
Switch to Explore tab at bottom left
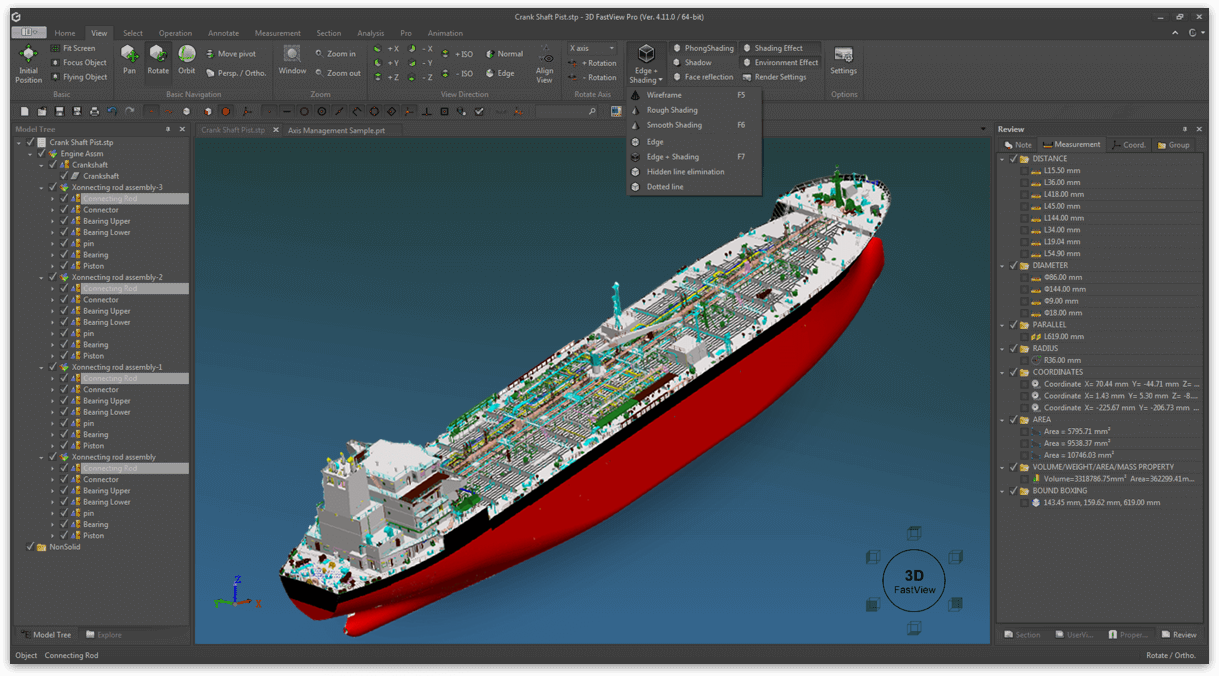104,635
